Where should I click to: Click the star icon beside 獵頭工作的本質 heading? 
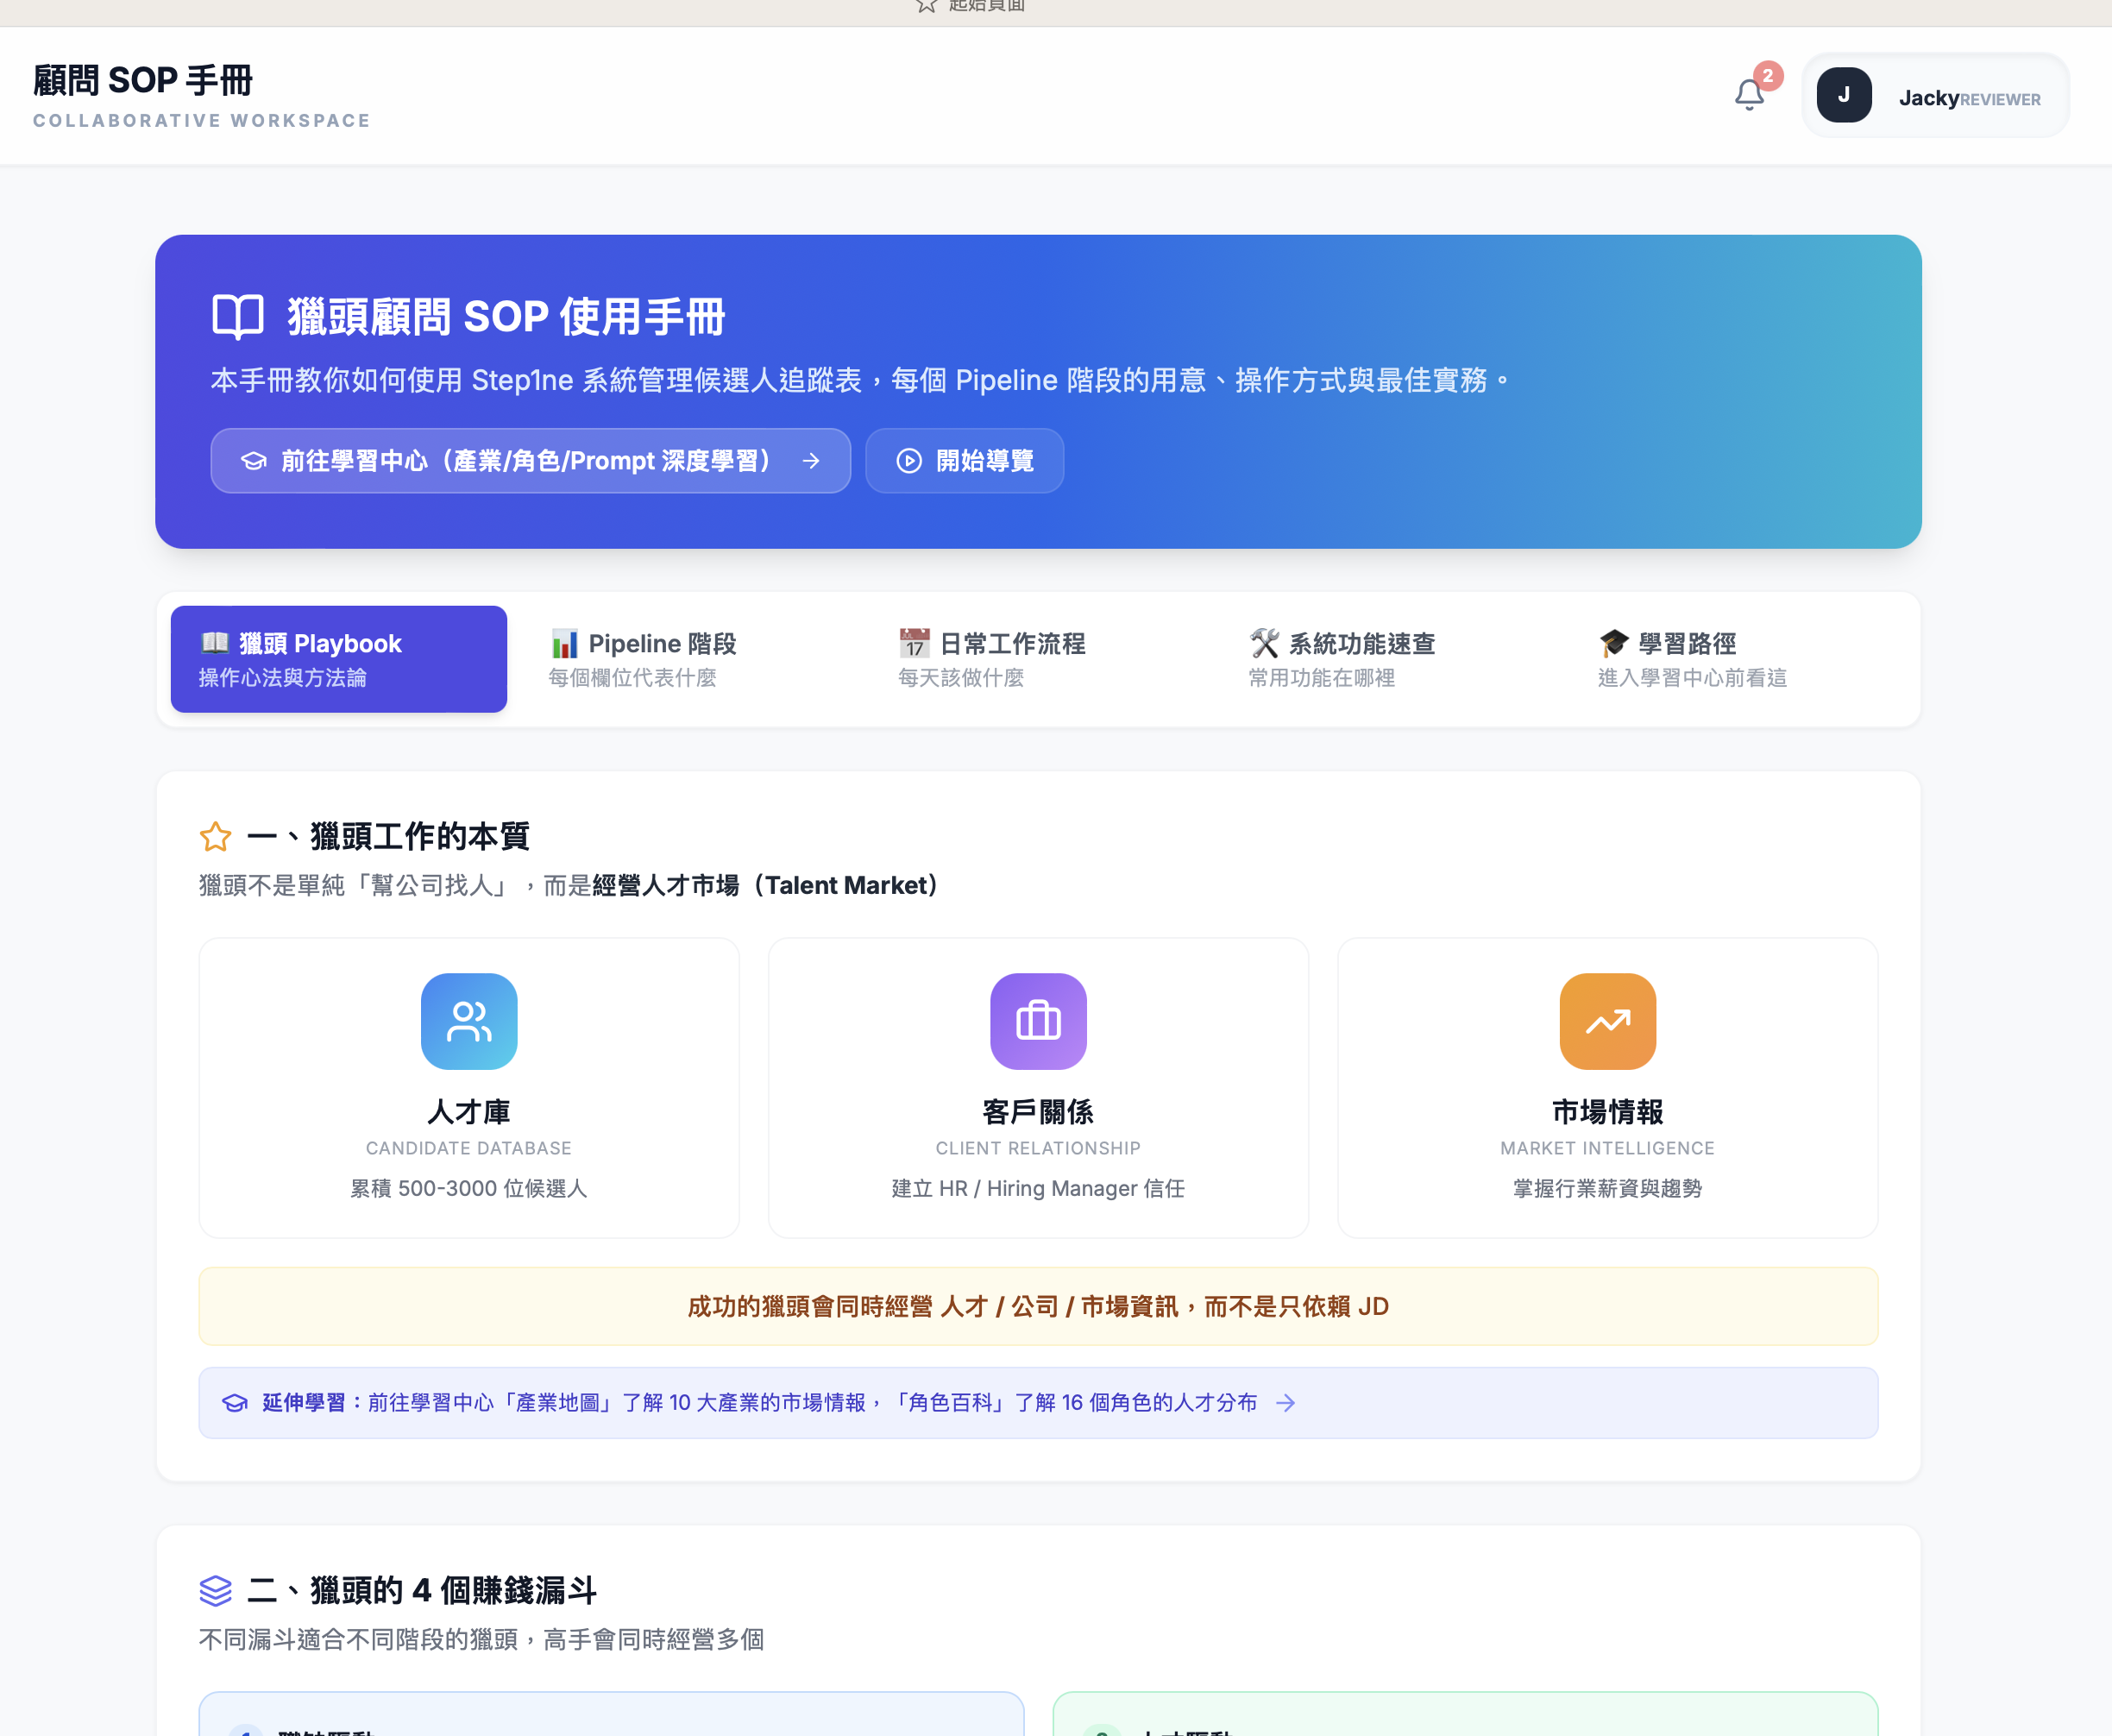pyautogui.click(x=214, y=837)
